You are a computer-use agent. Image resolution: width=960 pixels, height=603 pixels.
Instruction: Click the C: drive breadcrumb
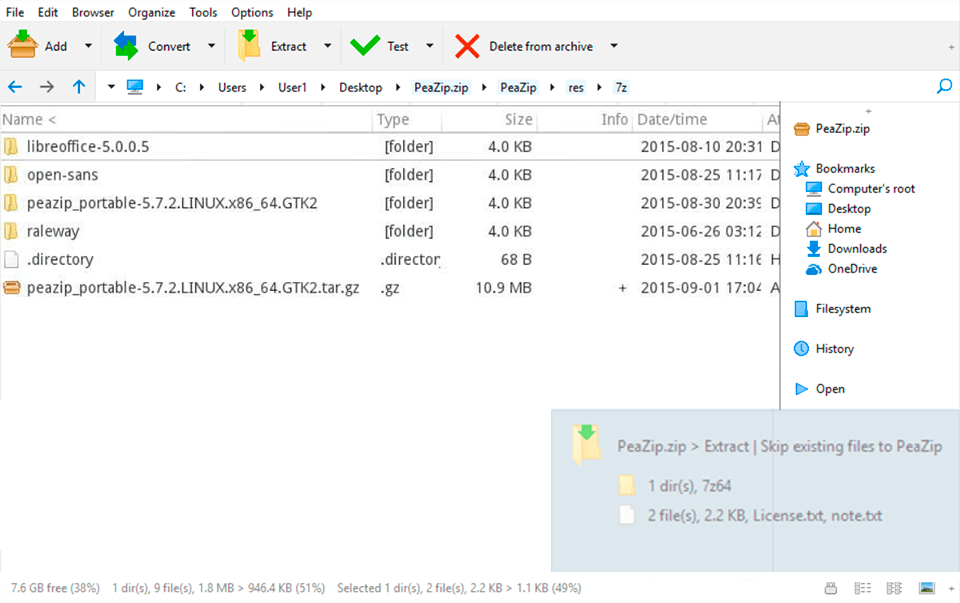[181, 88]
